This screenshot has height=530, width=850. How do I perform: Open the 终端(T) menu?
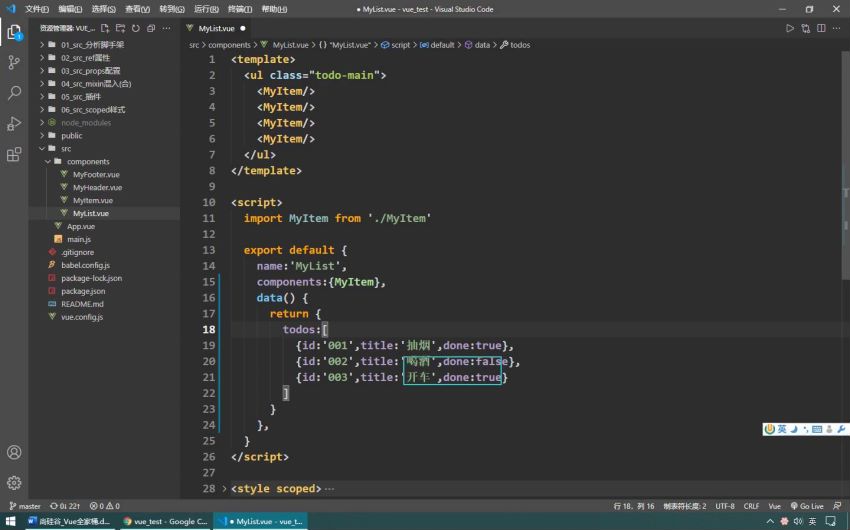tap(240, 9)
